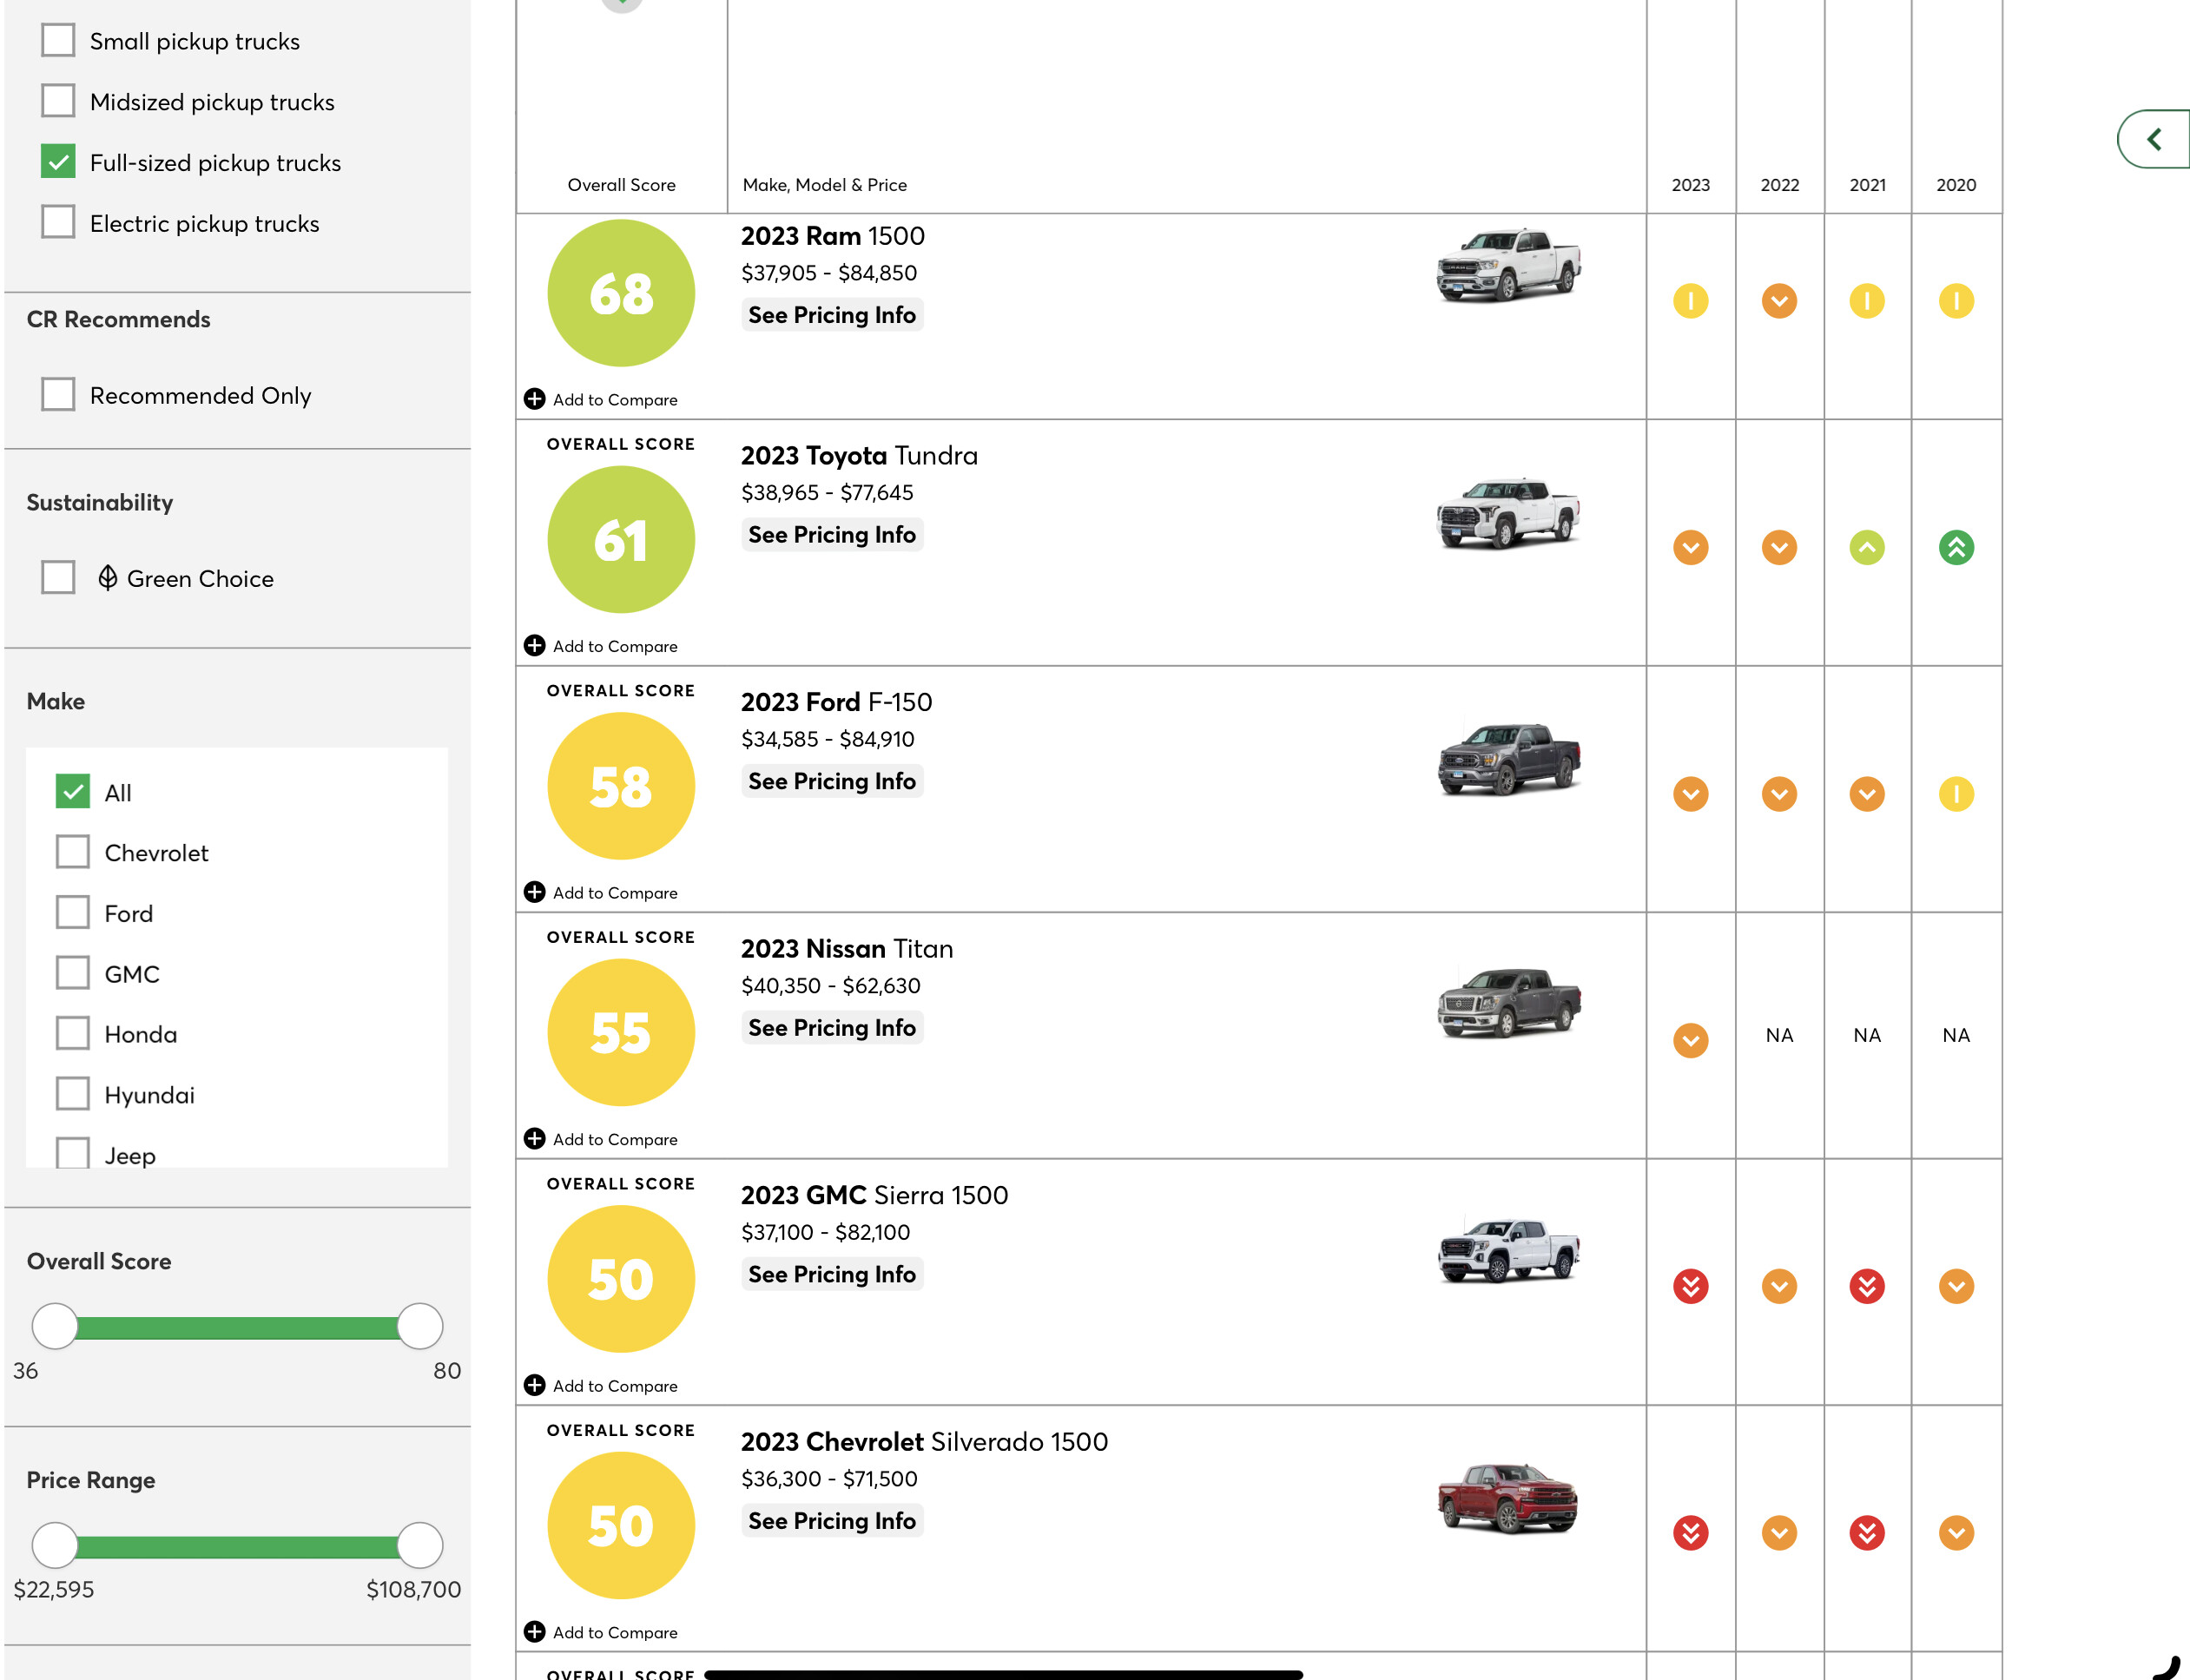Click Add to Compare plus icon for Nissan Titan
This screenshot has width=2190, height=1680.
click(x=534, y=1139)
